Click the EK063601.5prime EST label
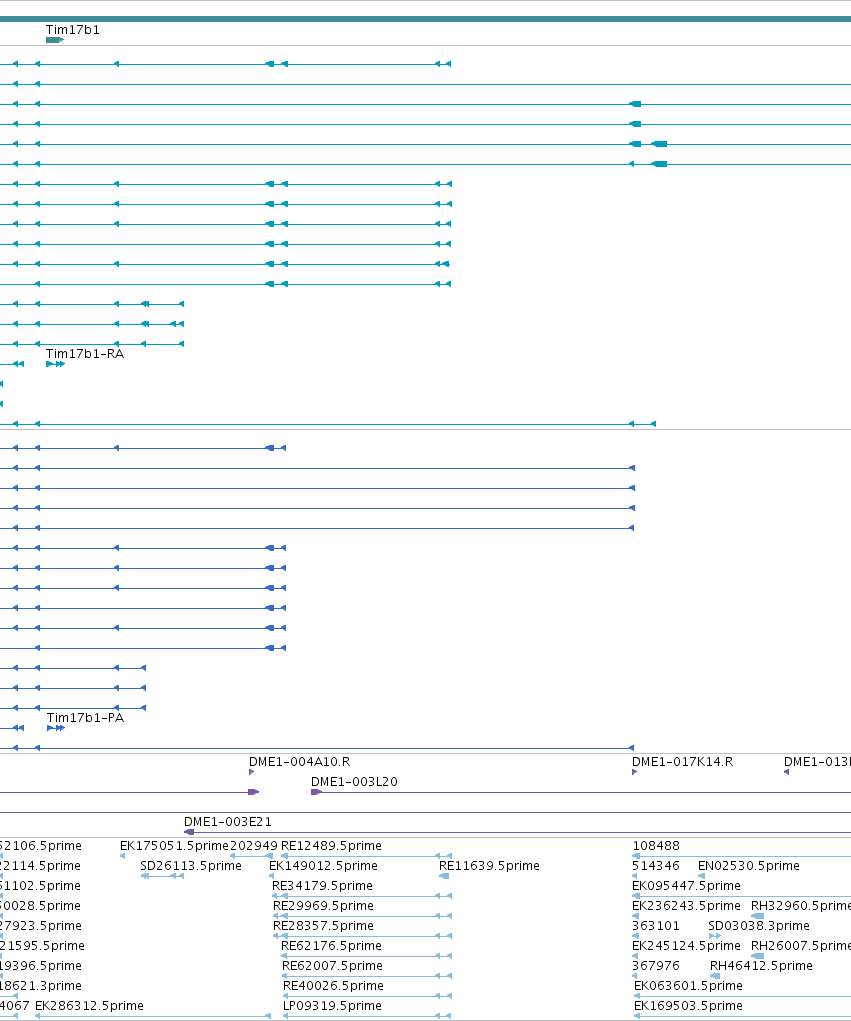Viewport: 851px width, 1021px height. tap(688, 986)
